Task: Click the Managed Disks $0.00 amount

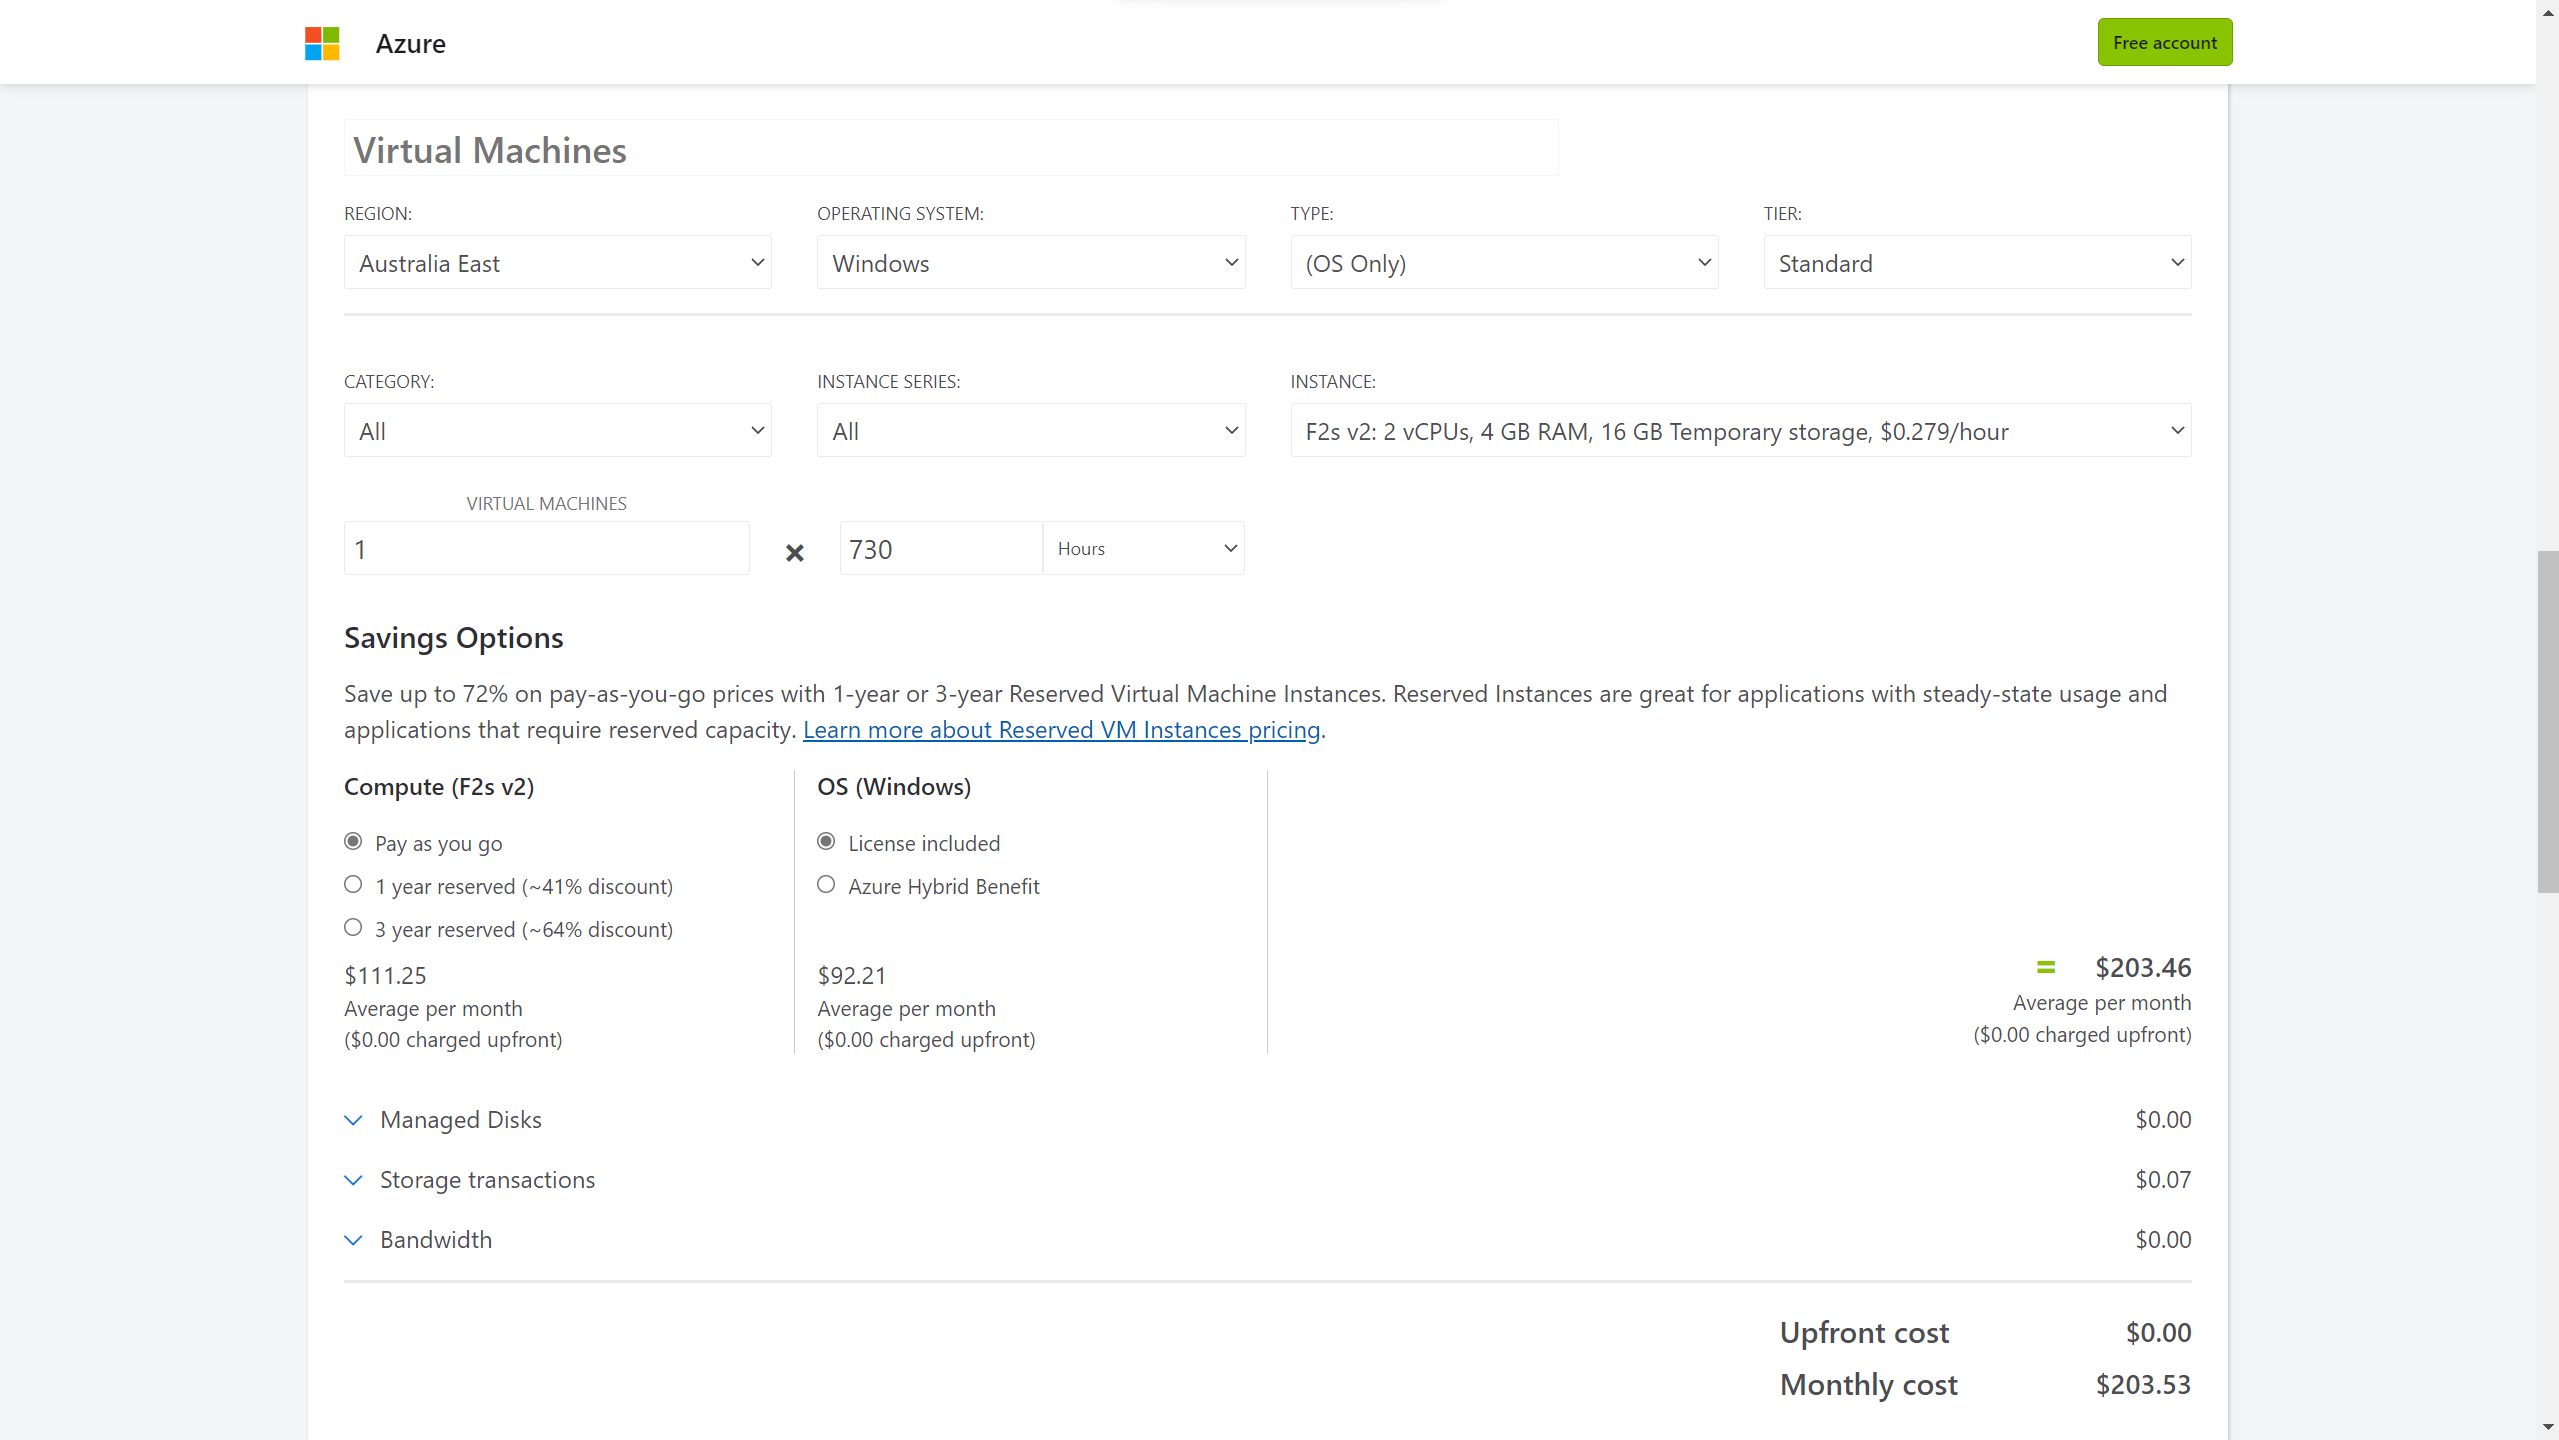Action: pyautogui.click(x=2163, y=1120)
